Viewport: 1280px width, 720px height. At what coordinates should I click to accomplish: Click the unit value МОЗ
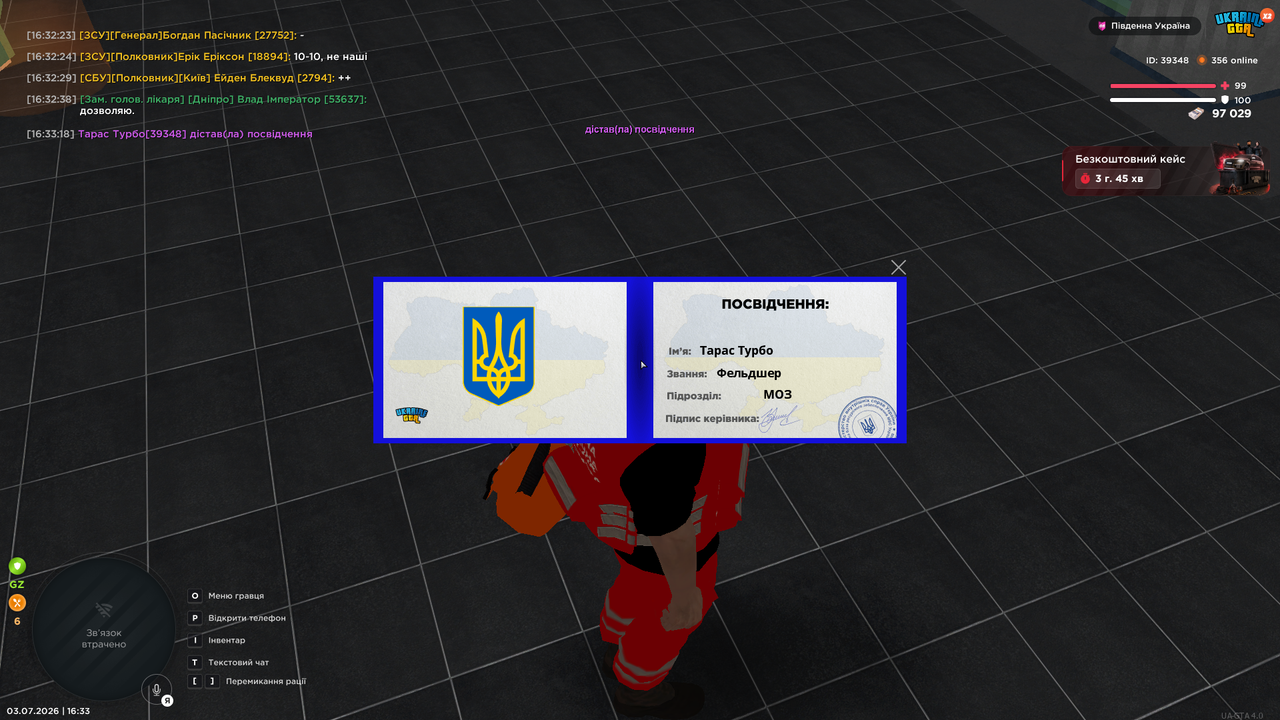tap(777, 394)
